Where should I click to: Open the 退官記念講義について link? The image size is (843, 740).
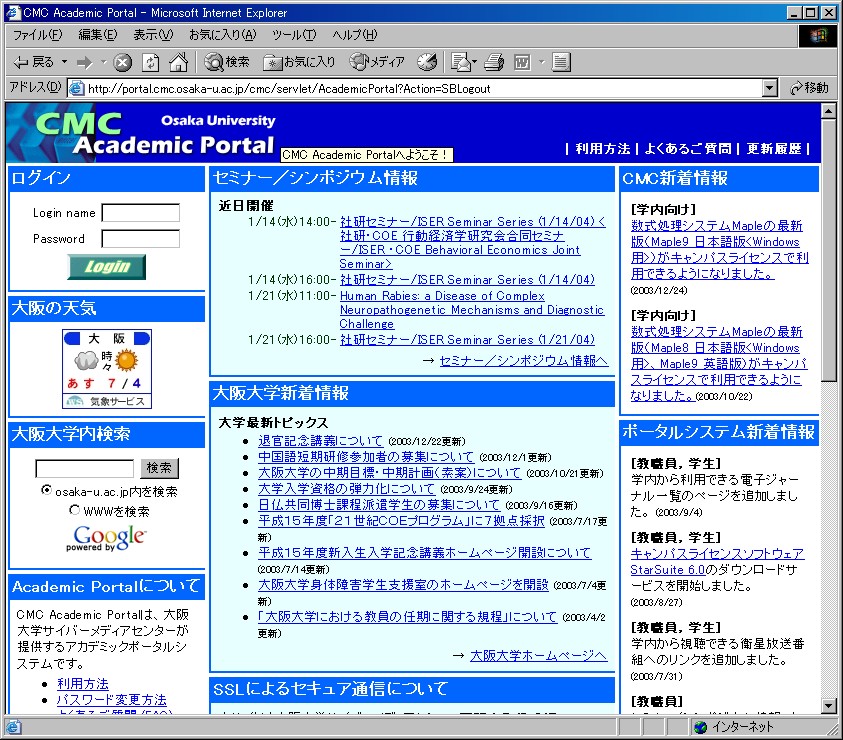[x=320, y=441]
